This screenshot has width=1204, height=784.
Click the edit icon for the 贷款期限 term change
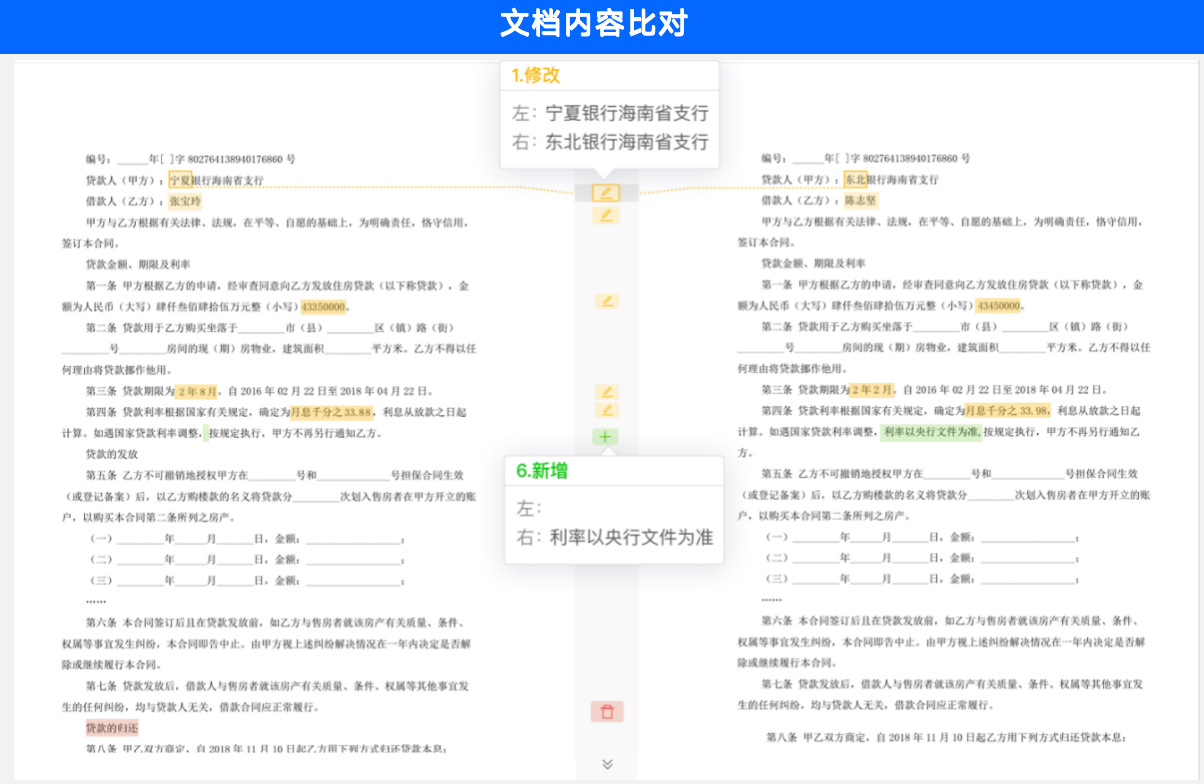pyautogui.click(x=605, y=394)
